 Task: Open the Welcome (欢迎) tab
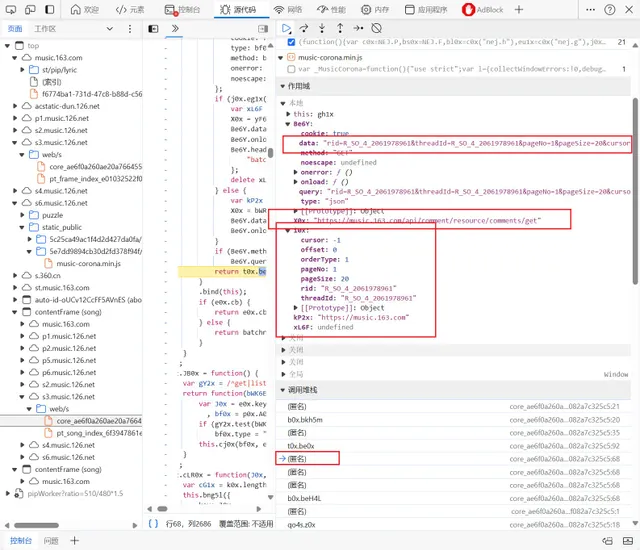(84, 9)
